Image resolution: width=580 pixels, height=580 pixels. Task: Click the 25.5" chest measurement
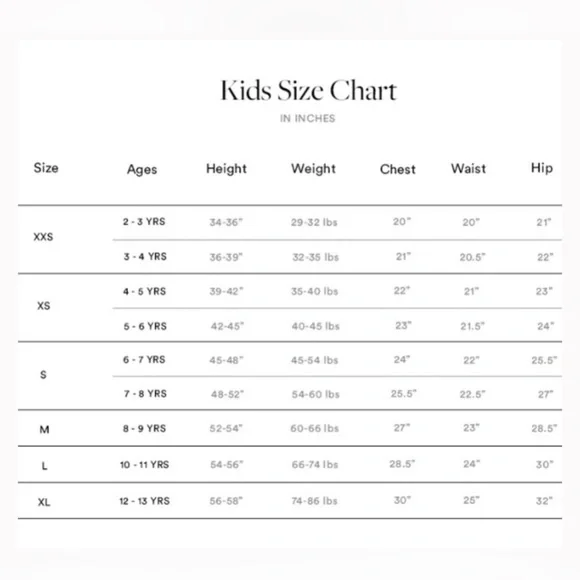pos(404,394)
